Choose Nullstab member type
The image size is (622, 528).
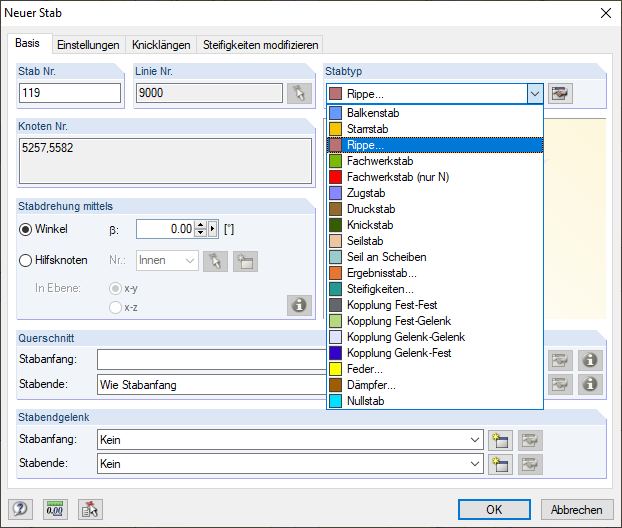coord(435,401)
